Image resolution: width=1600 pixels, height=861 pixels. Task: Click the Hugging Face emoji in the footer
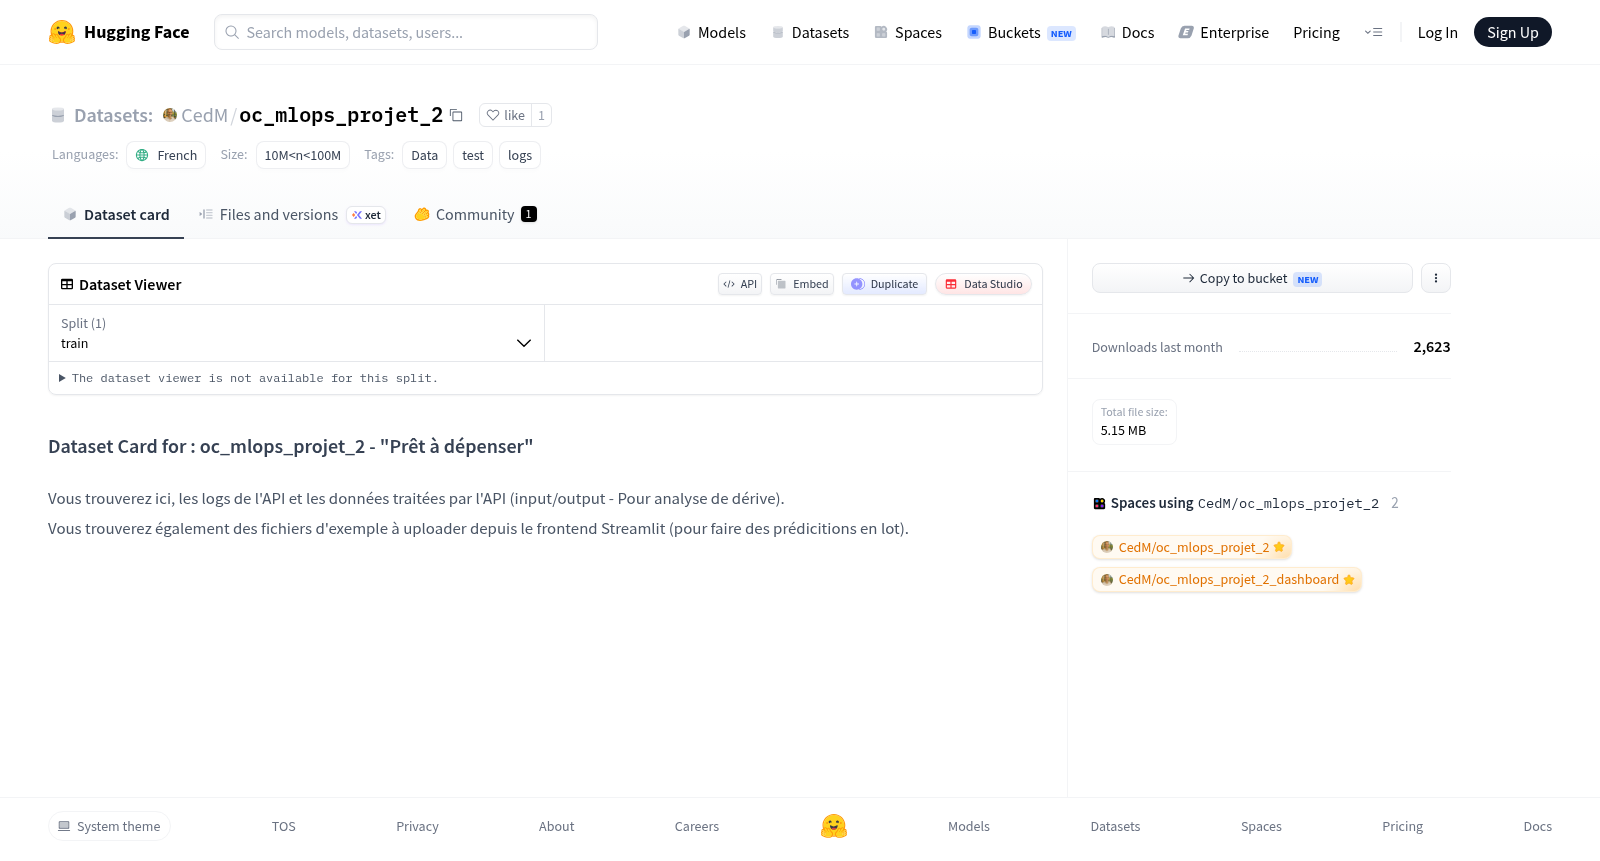834,826
